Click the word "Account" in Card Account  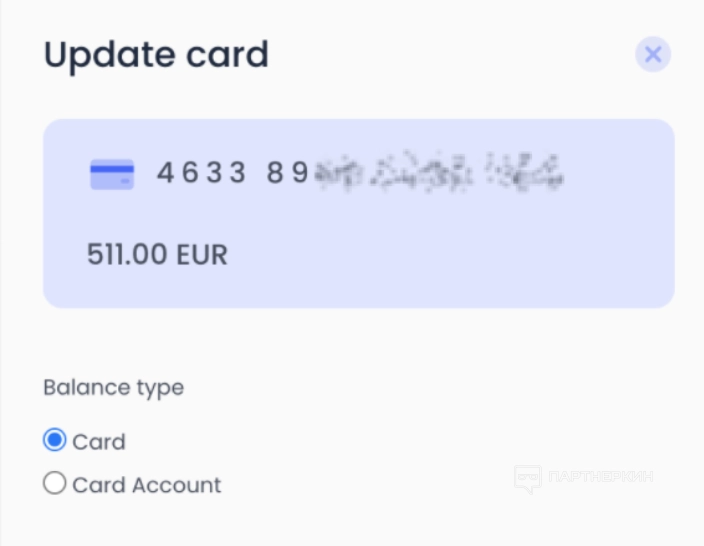176,485
